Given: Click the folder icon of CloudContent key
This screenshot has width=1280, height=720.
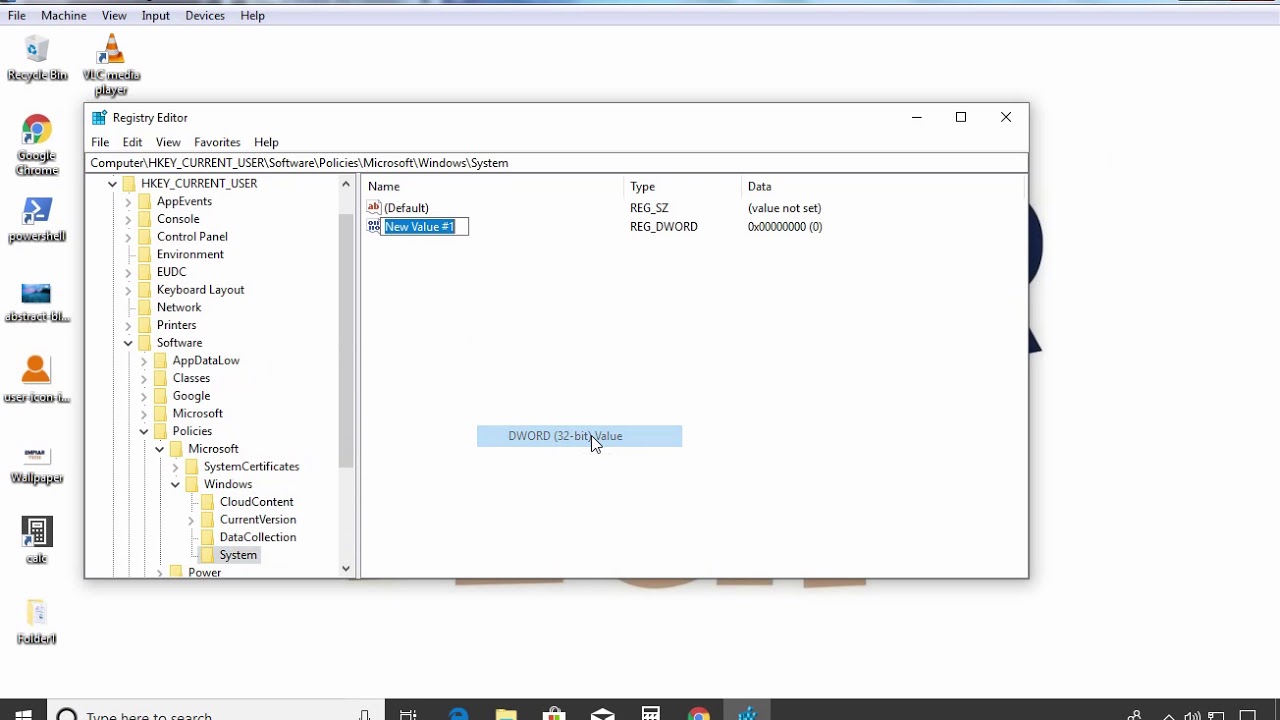Looking at the screenshot, I should tap(208, 502).
